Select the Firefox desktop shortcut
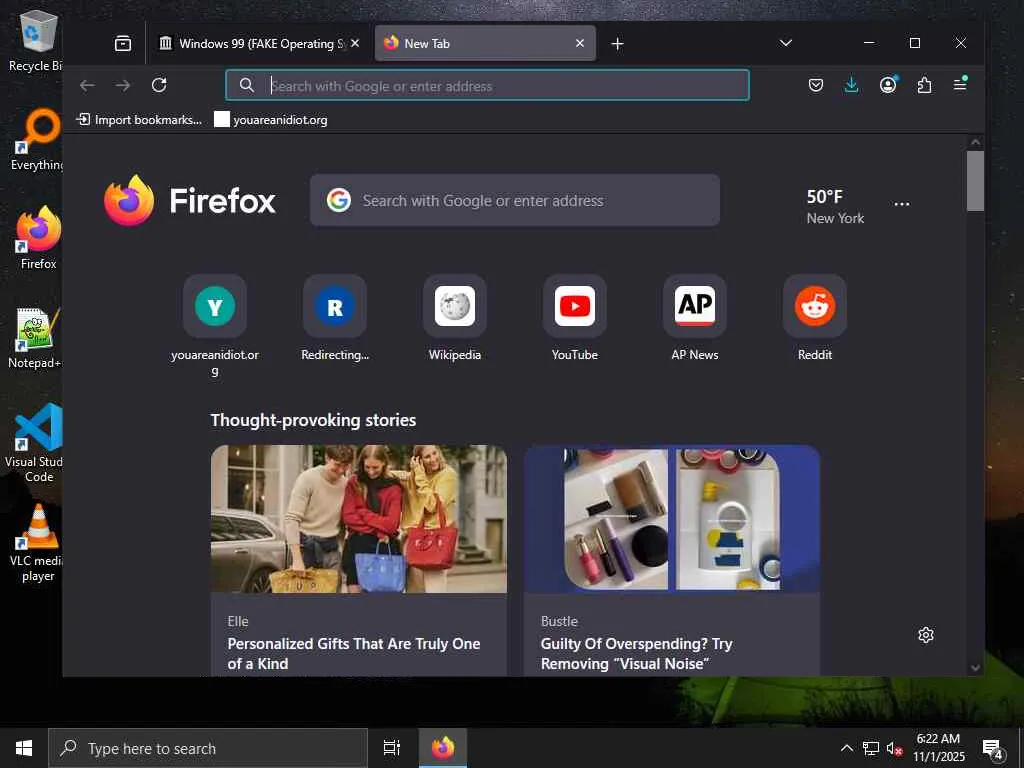The width and height of the screenshot is (1024, 768). click(x=39, y=238)
